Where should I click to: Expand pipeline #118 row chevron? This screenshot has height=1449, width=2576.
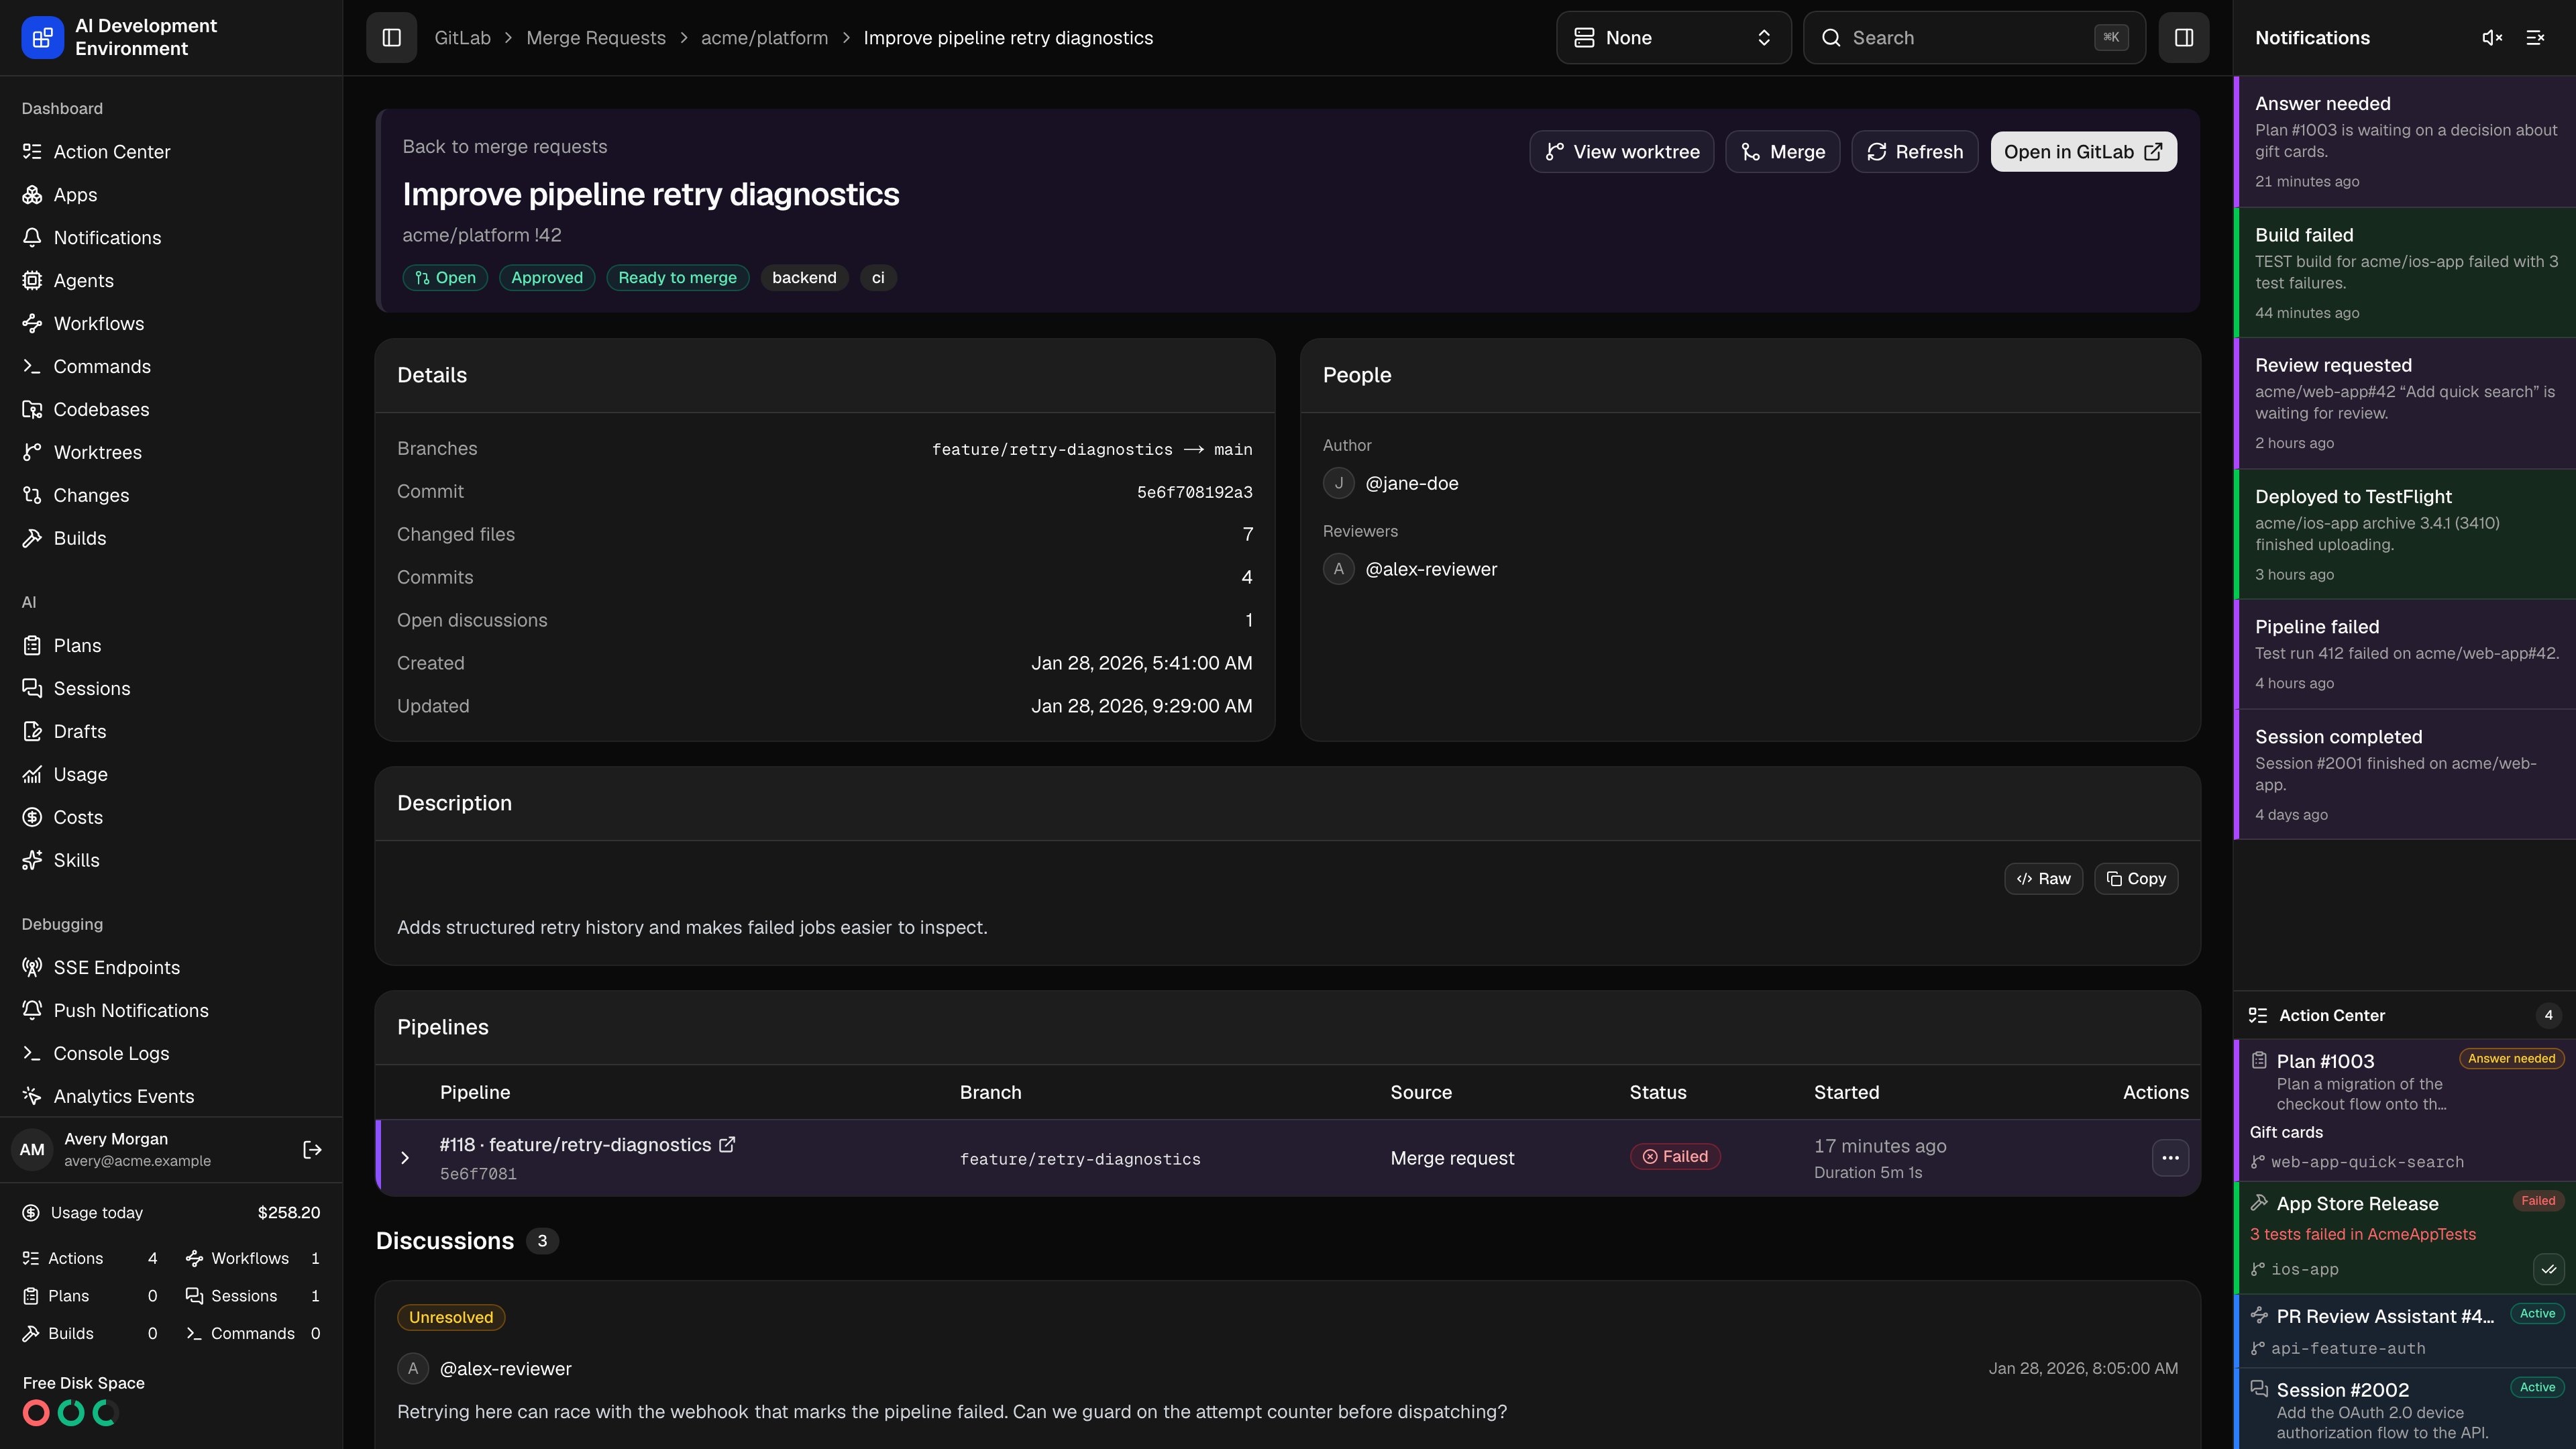(405, 1158)
